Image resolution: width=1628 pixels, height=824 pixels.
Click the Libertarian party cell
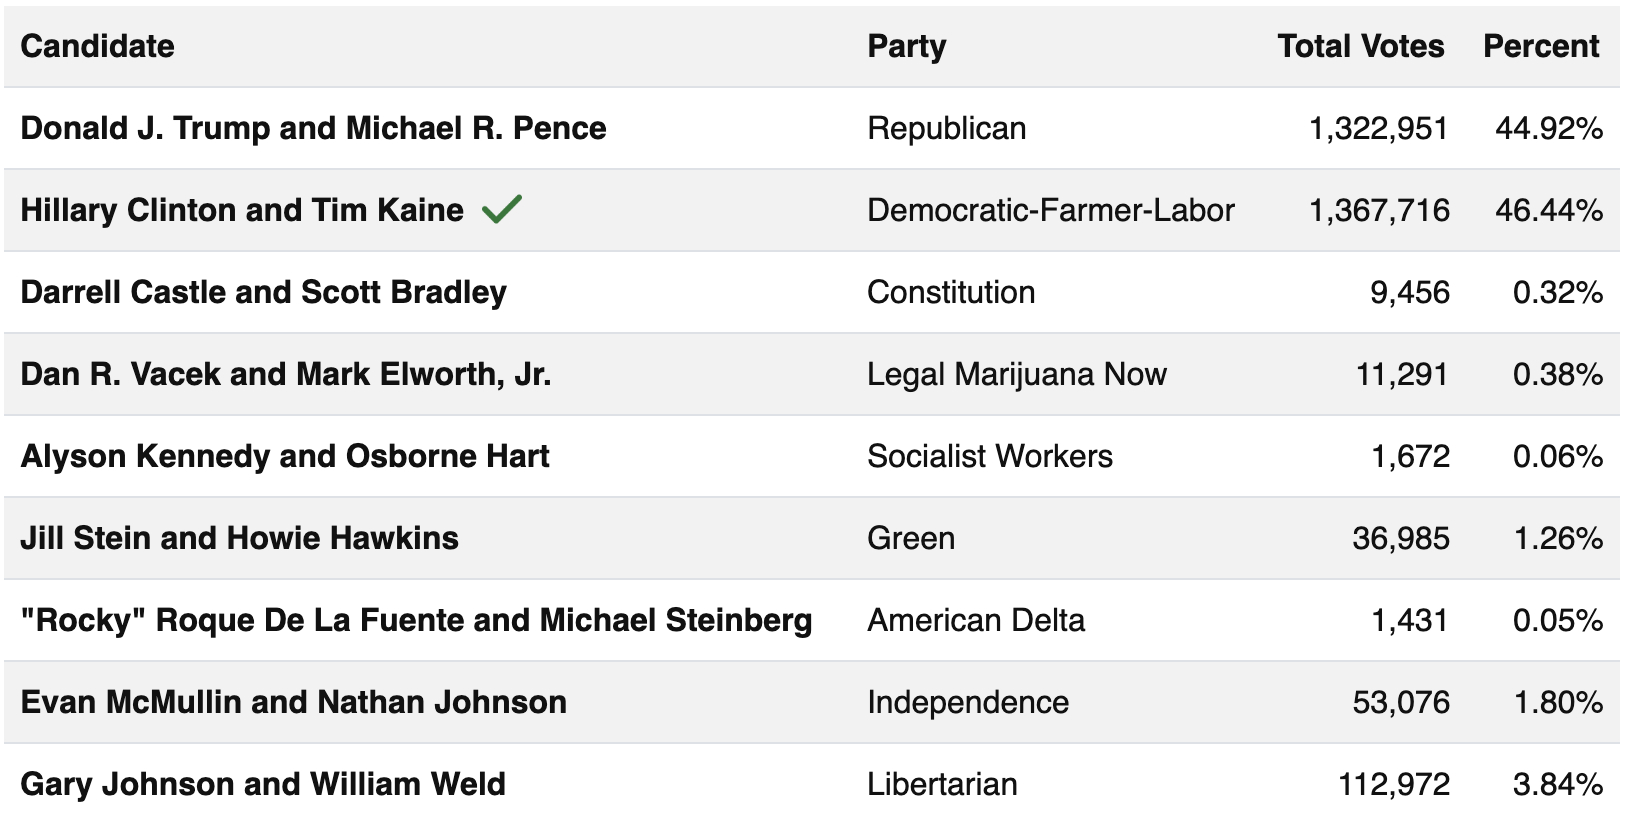click(x=942, y=784)
